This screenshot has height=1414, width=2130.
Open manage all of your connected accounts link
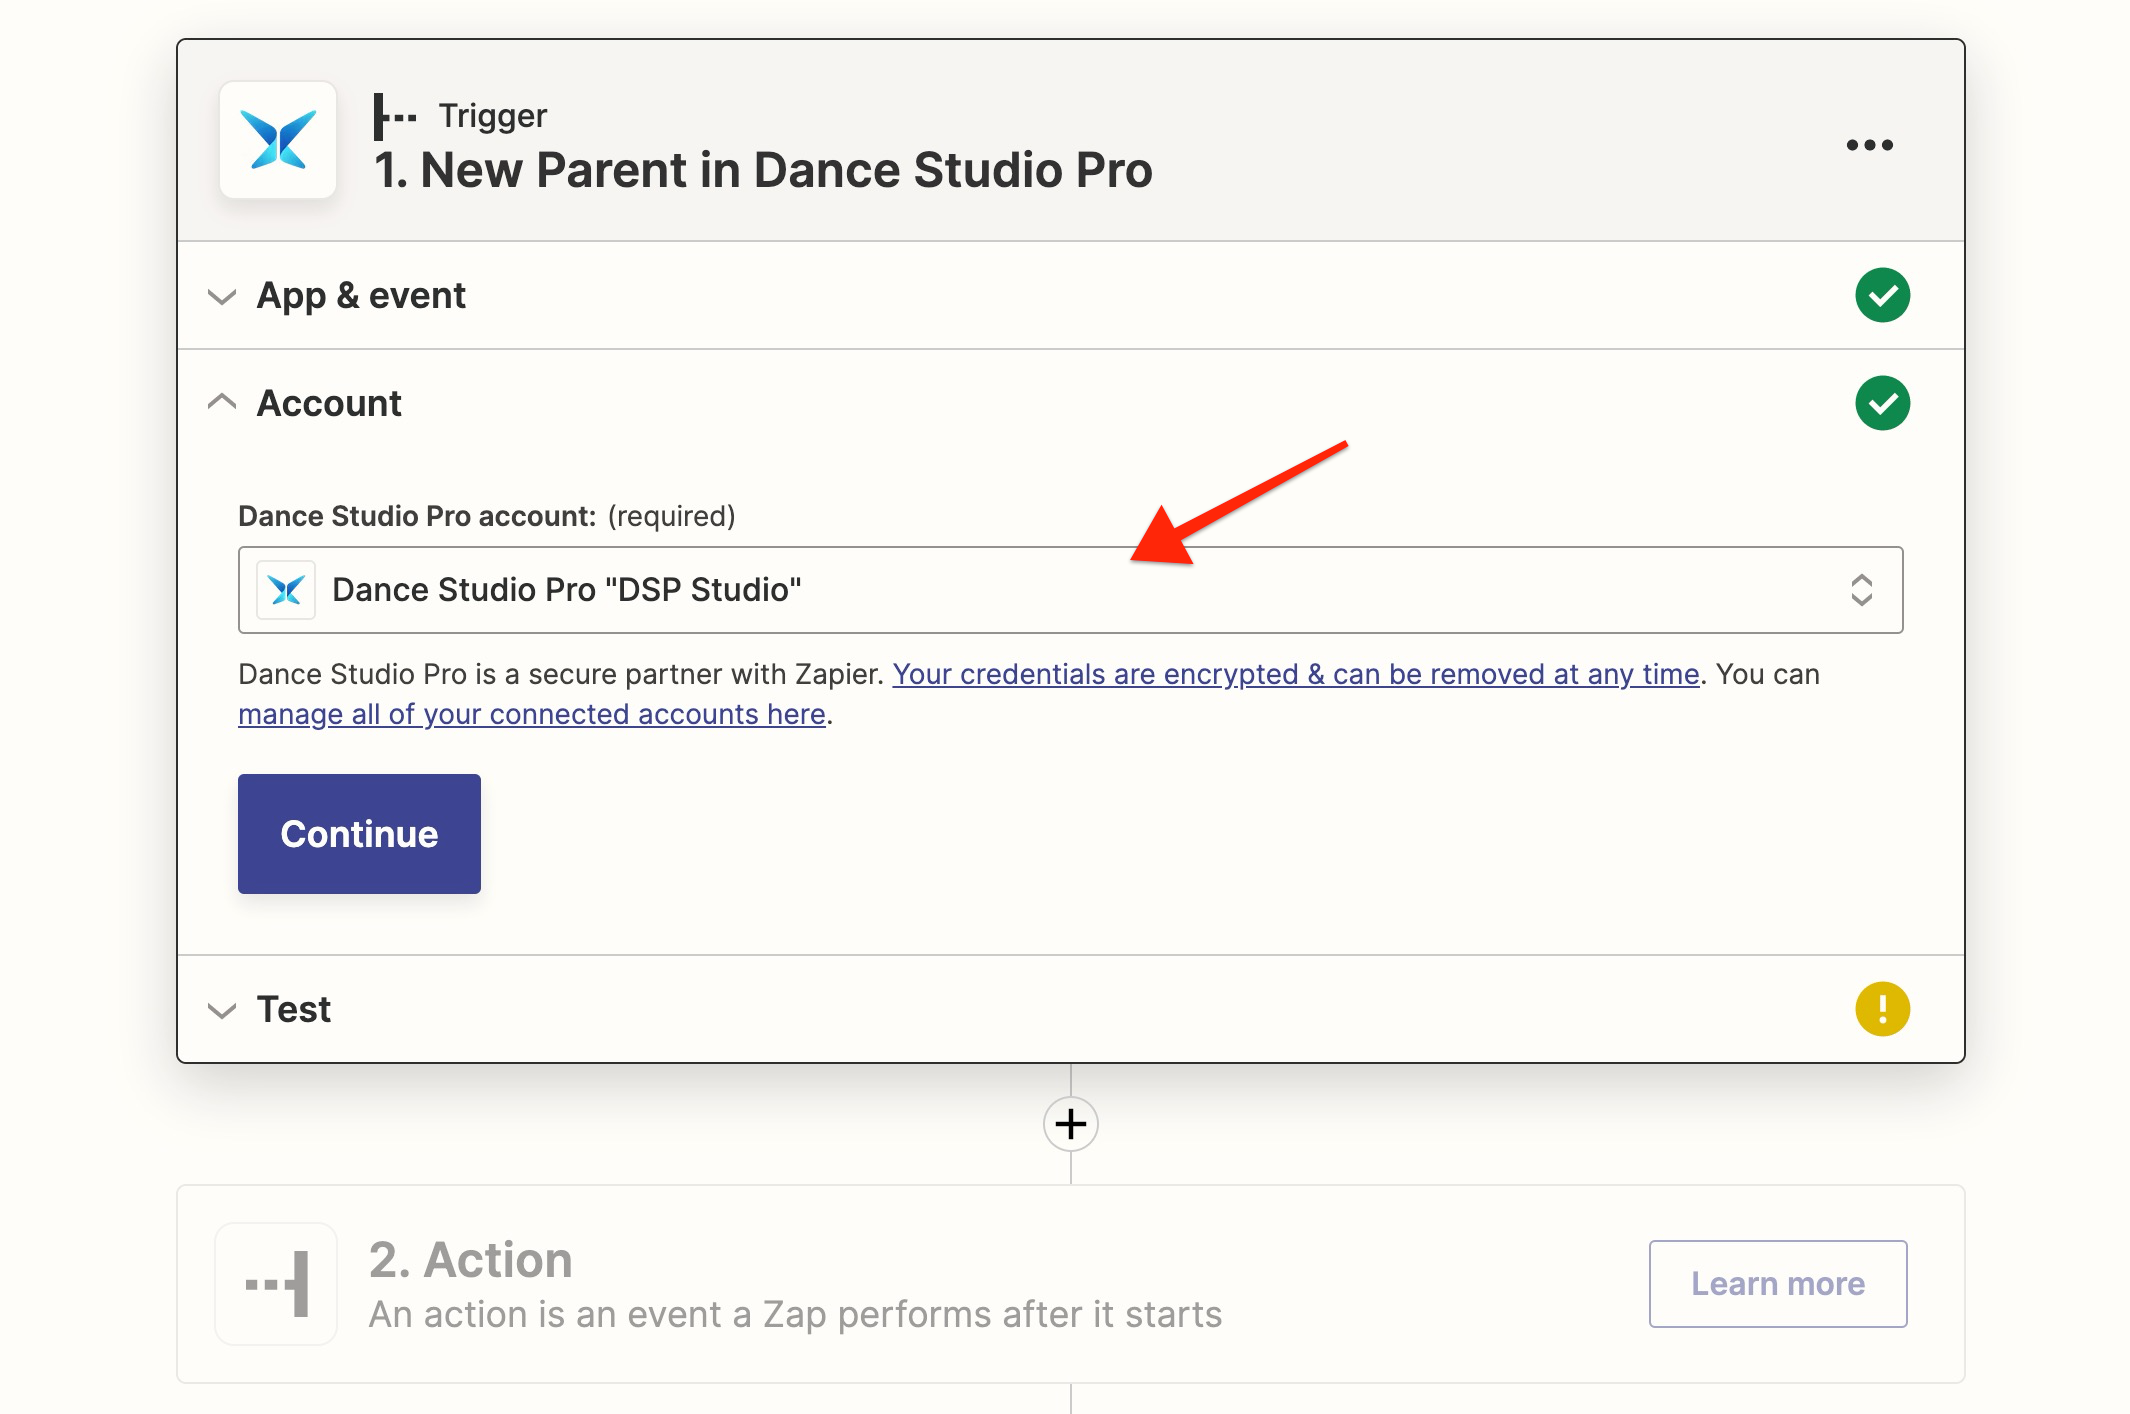tap(532, 714)
